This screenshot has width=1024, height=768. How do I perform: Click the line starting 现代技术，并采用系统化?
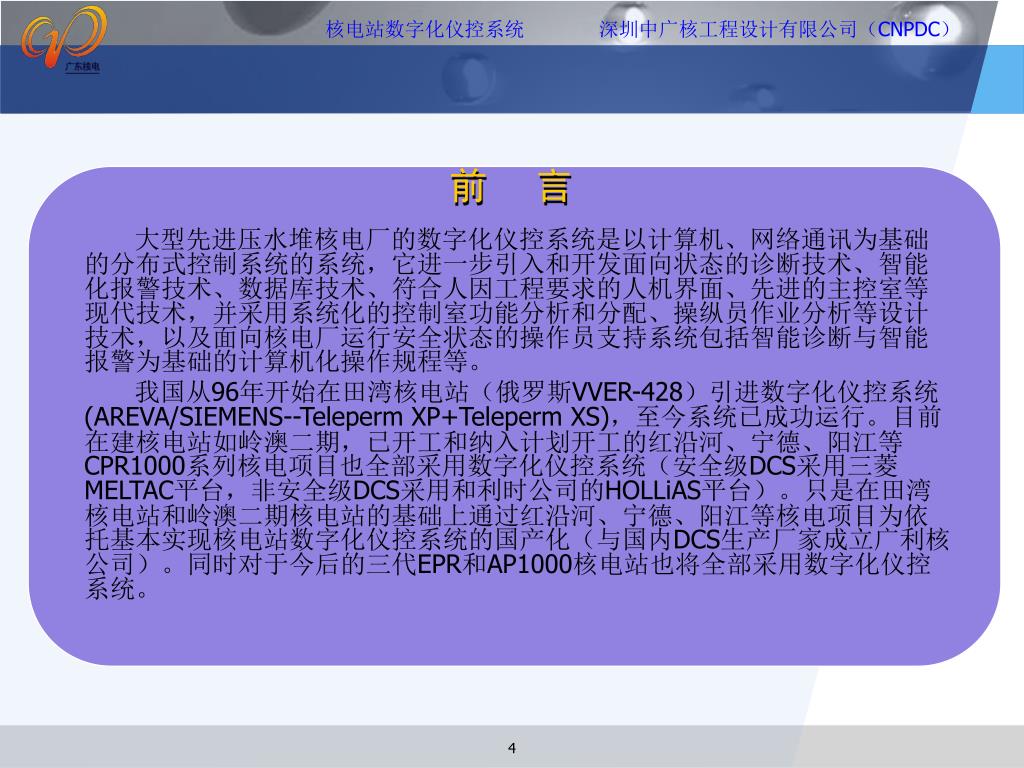[x=507, y=313]
